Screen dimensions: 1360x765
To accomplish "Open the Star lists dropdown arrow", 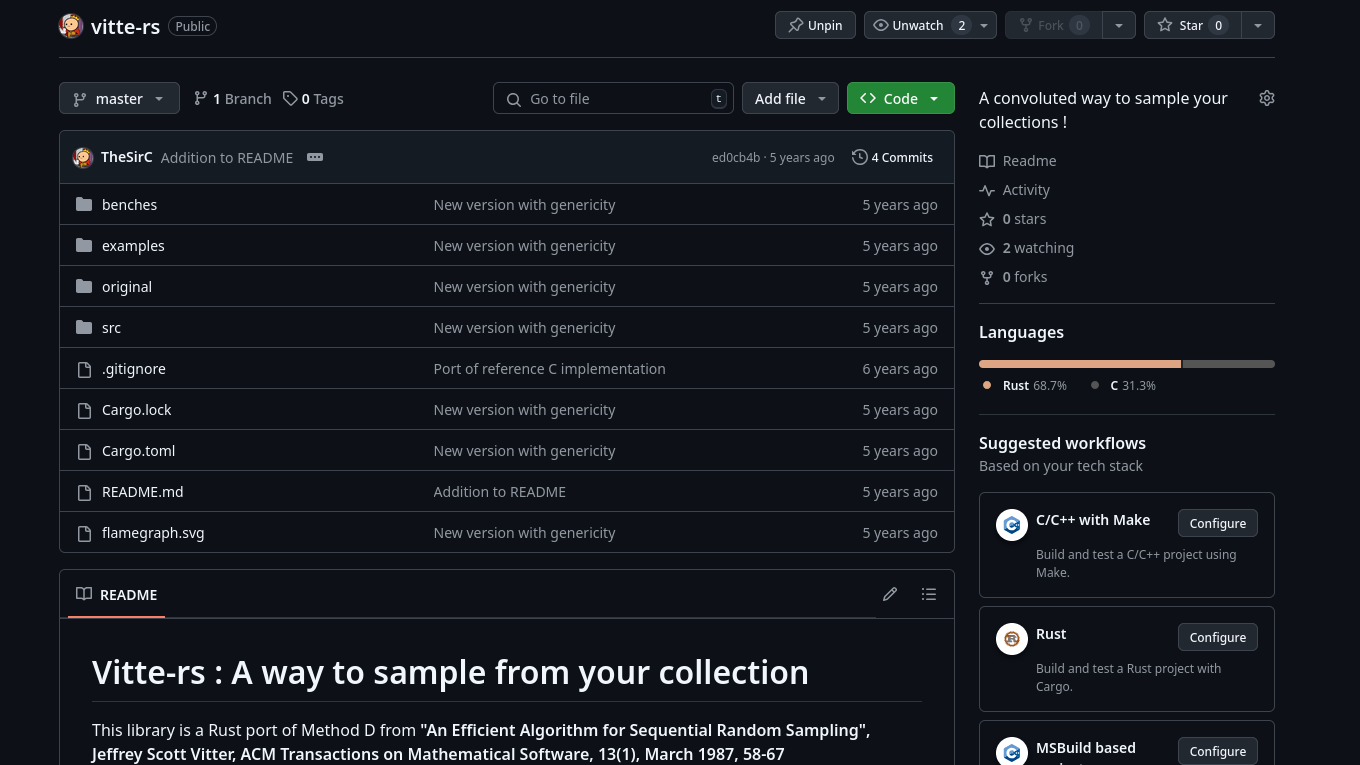I will coord(1258,25).
